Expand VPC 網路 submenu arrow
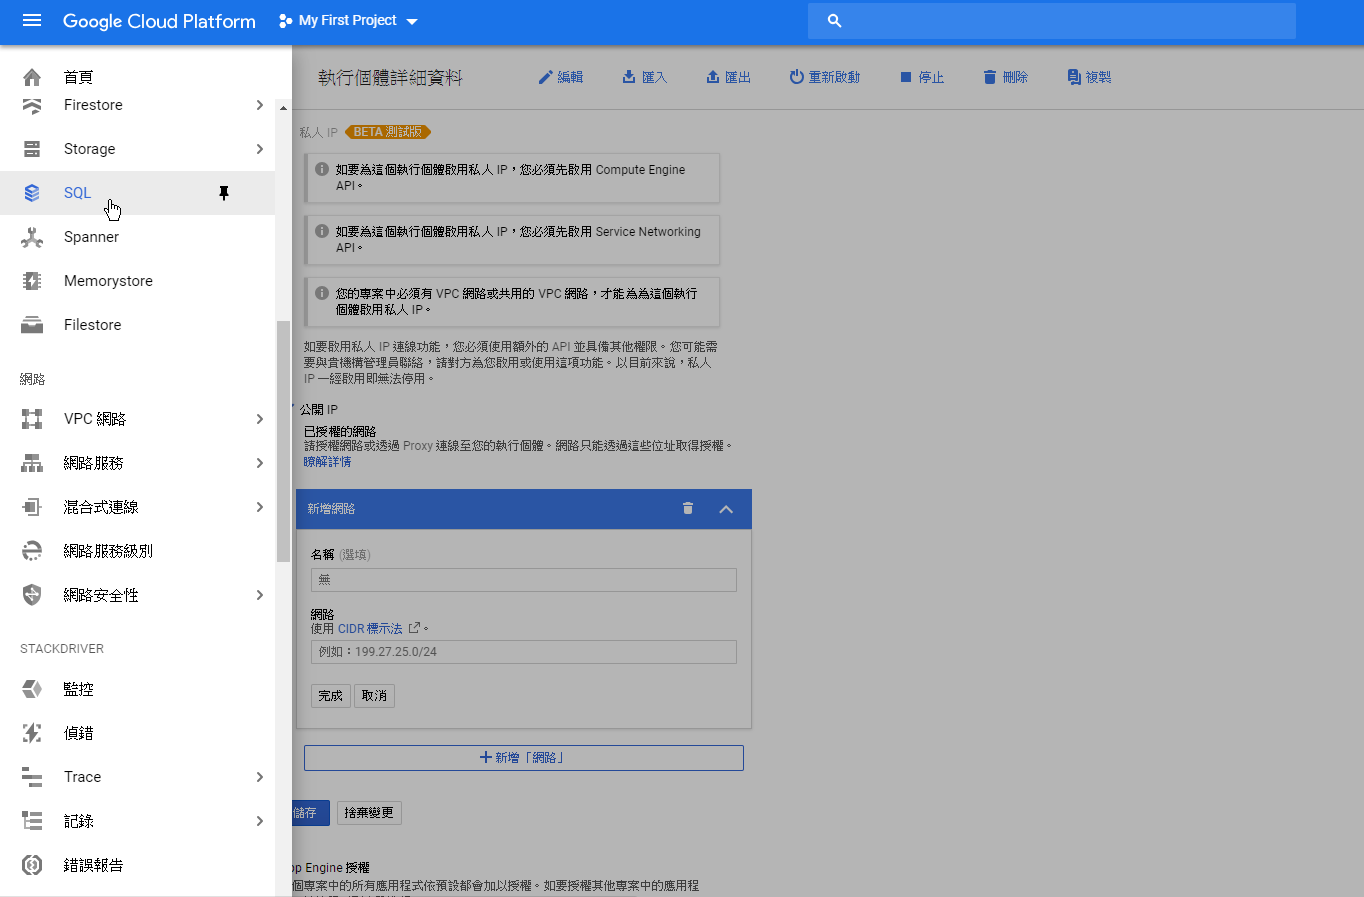Image resolution: width=1364 pixels, height=897 pixels. (259, 419)
